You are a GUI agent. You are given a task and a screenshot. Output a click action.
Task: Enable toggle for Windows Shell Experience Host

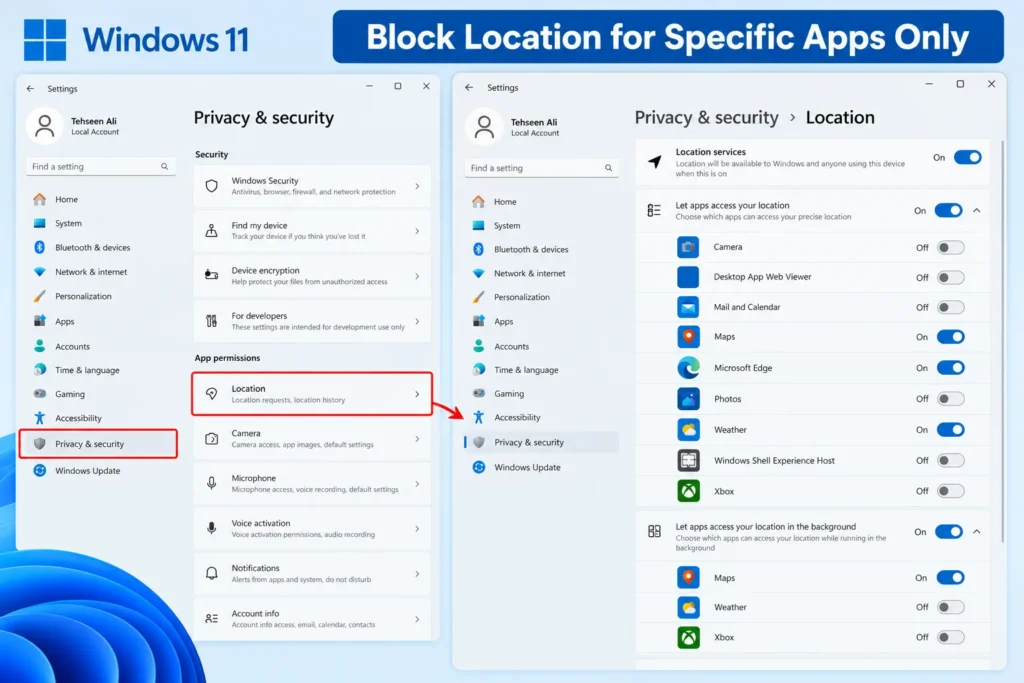tap(950, 460)
